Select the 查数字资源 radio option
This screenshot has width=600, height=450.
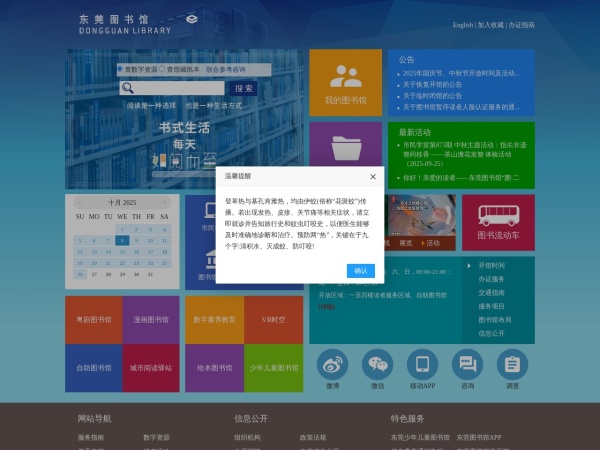coord(120,69)
